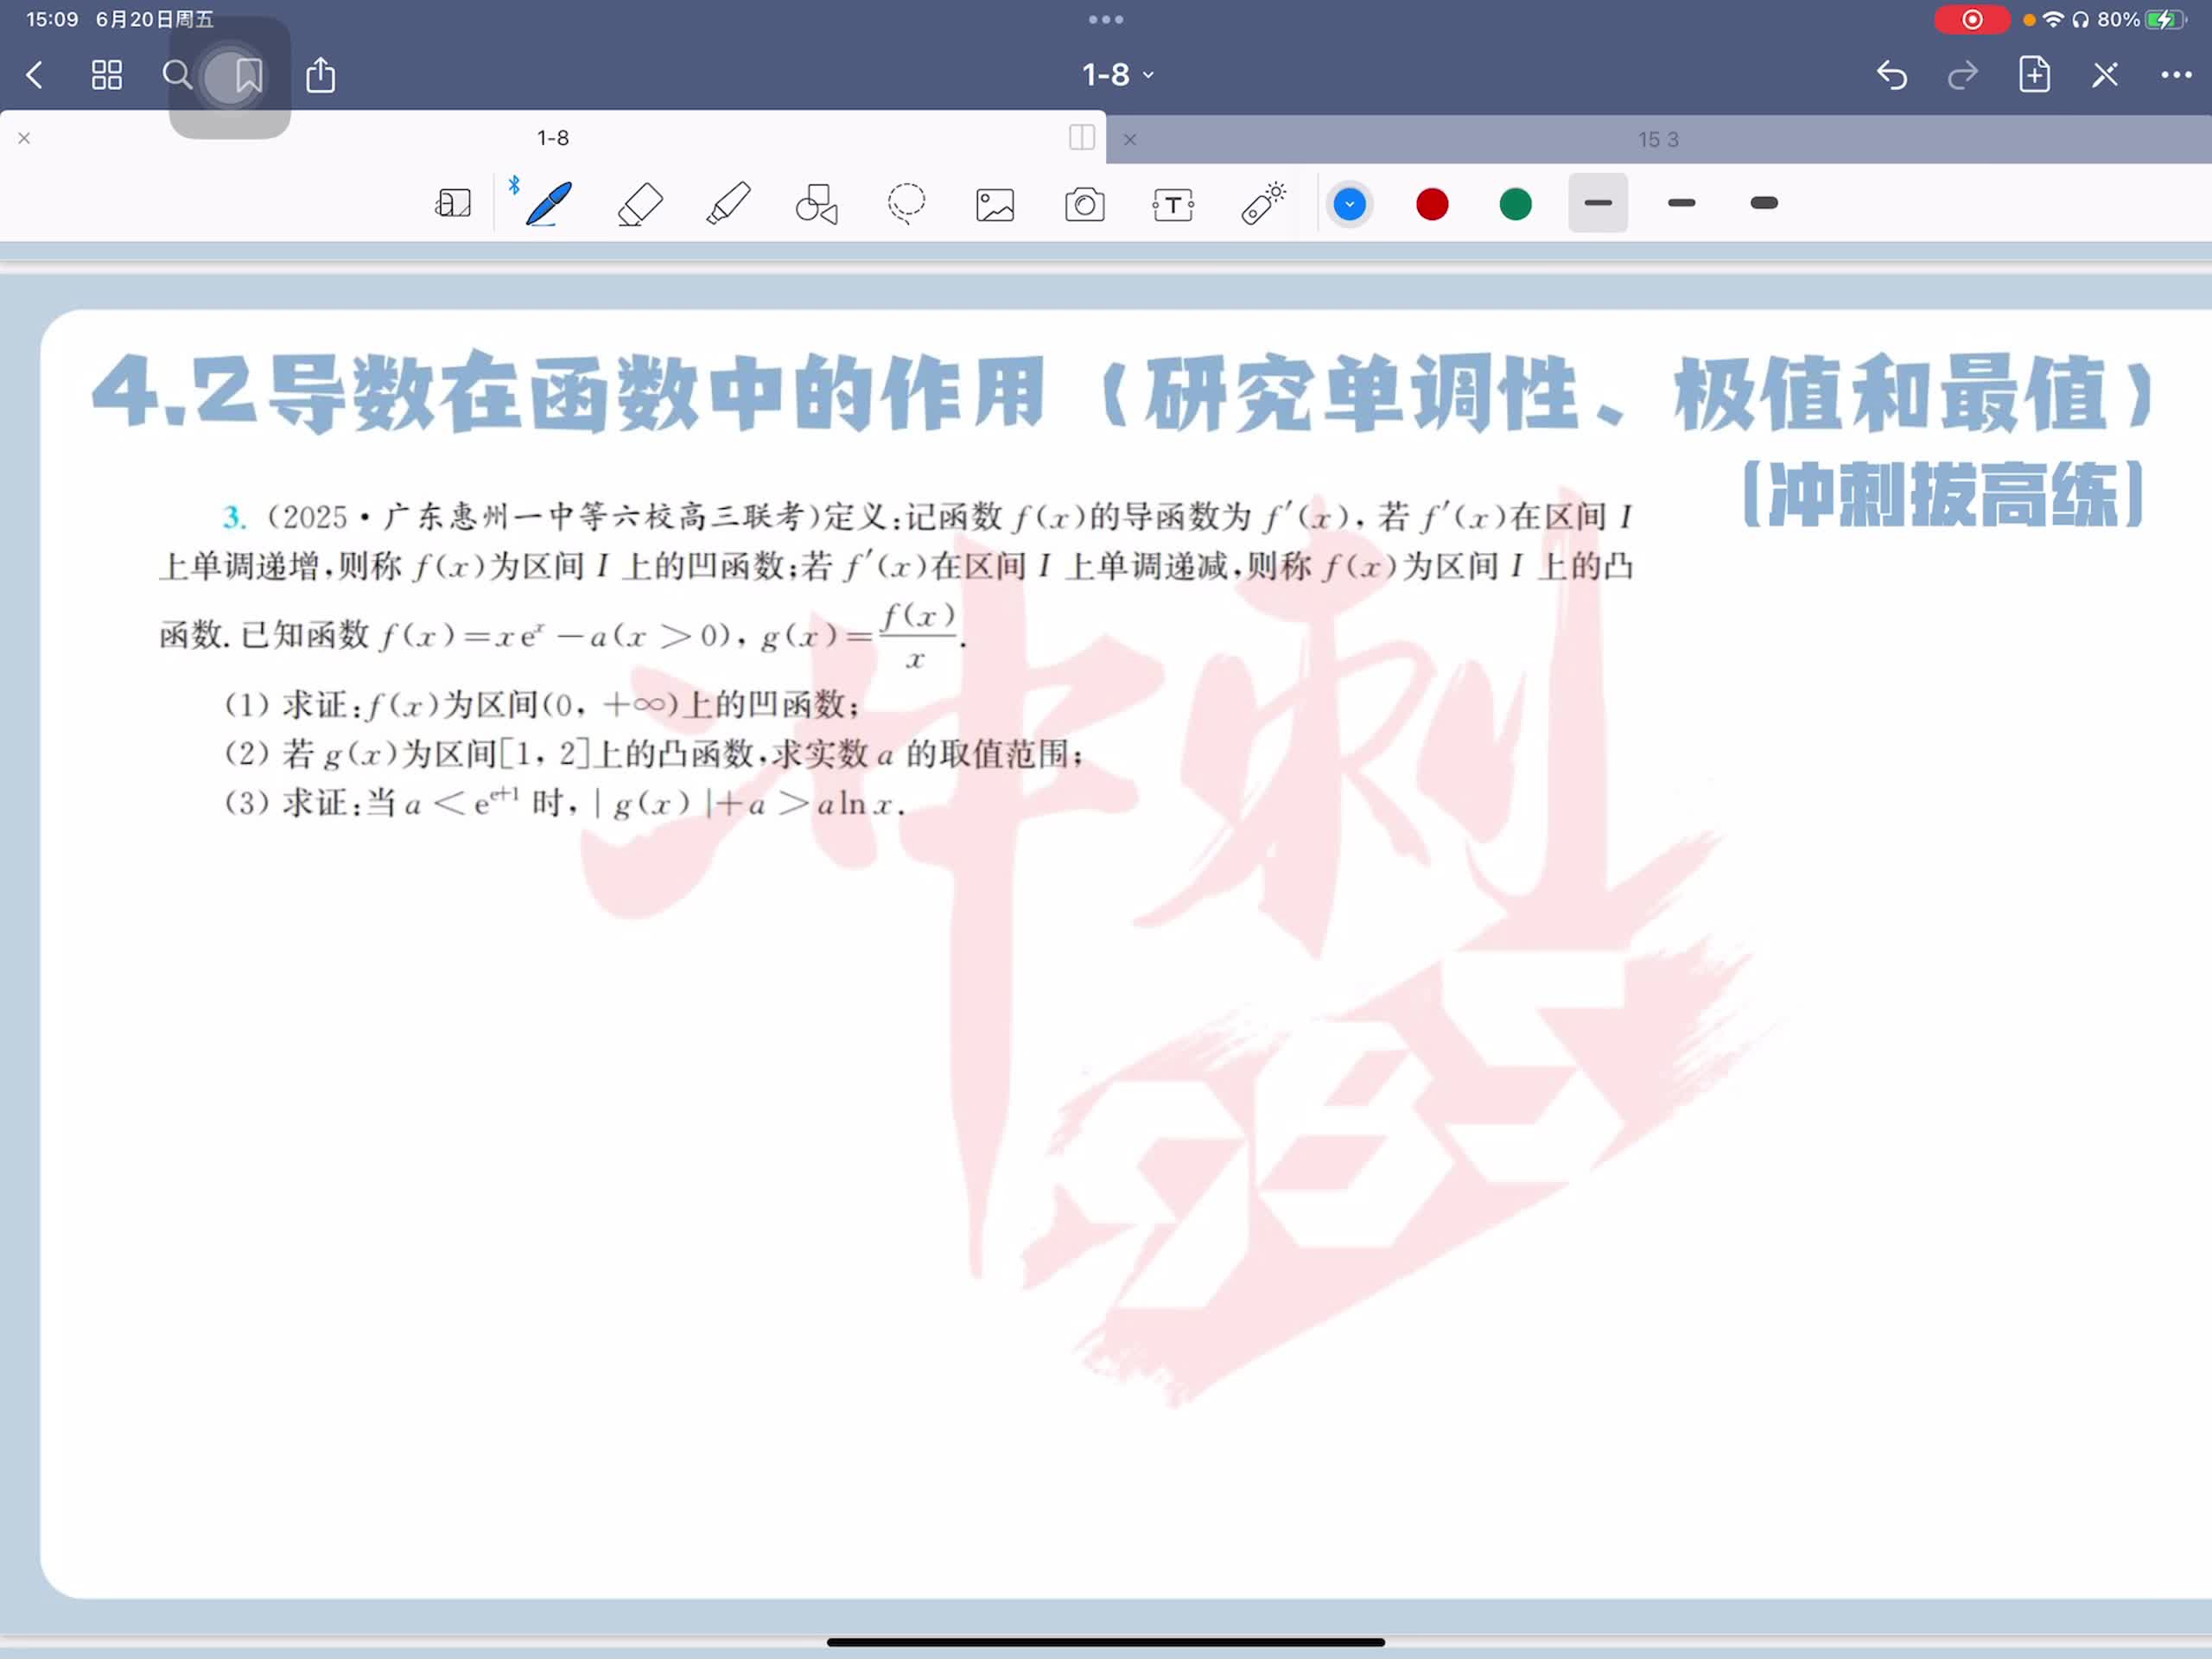Select the text box tool
Viewport: 2212px width, 1659px height.
(1173, 205)
